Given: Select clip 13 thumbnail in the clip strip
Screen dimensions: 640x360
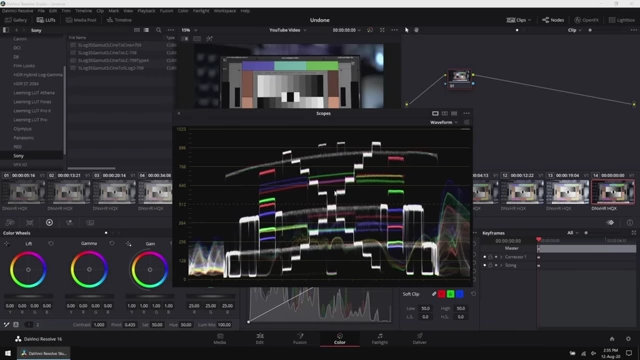Looking at the screenshot, I should pyautogui.click(x=567, y=192).
